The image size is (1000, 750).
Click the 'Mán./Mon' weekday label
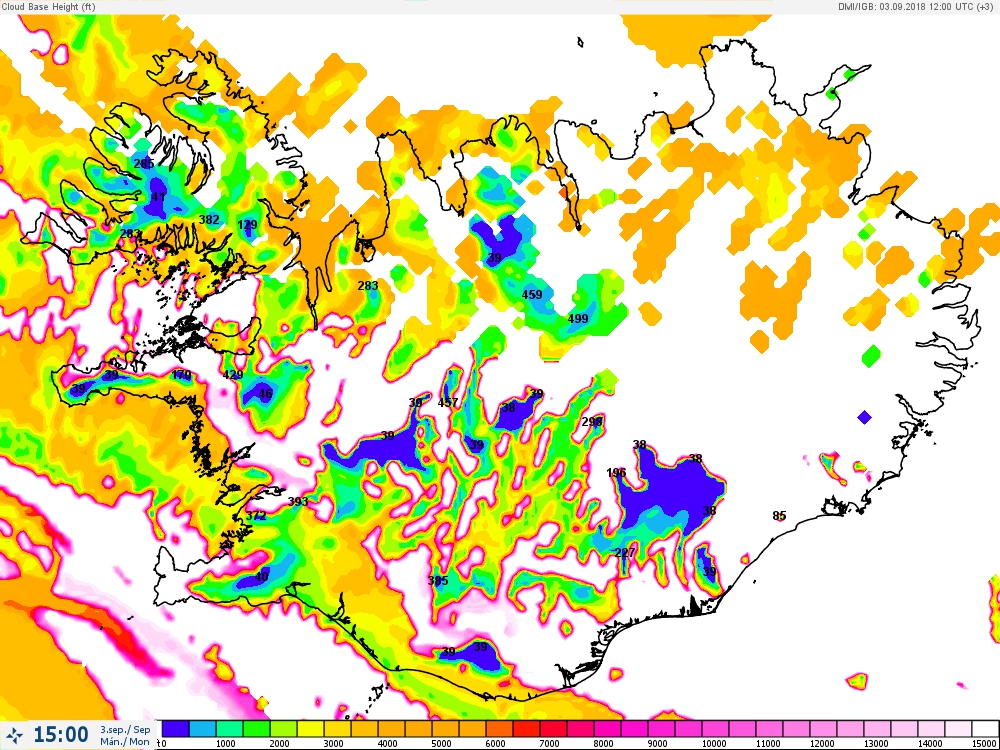(125, 741)
